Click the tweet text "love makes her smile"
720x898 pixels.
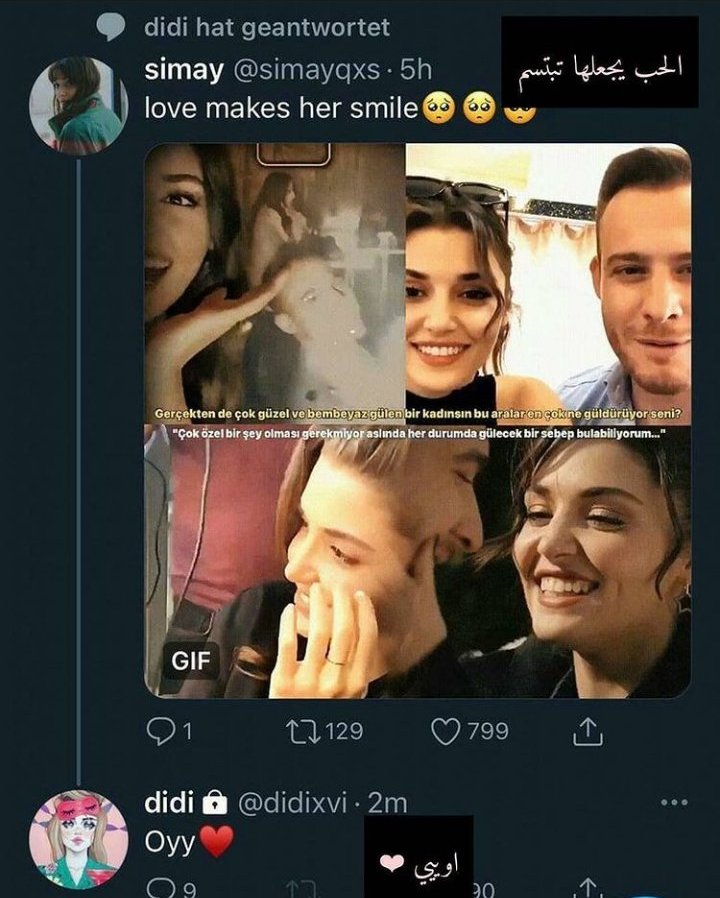pyautogui.click(x=280, y=108)
